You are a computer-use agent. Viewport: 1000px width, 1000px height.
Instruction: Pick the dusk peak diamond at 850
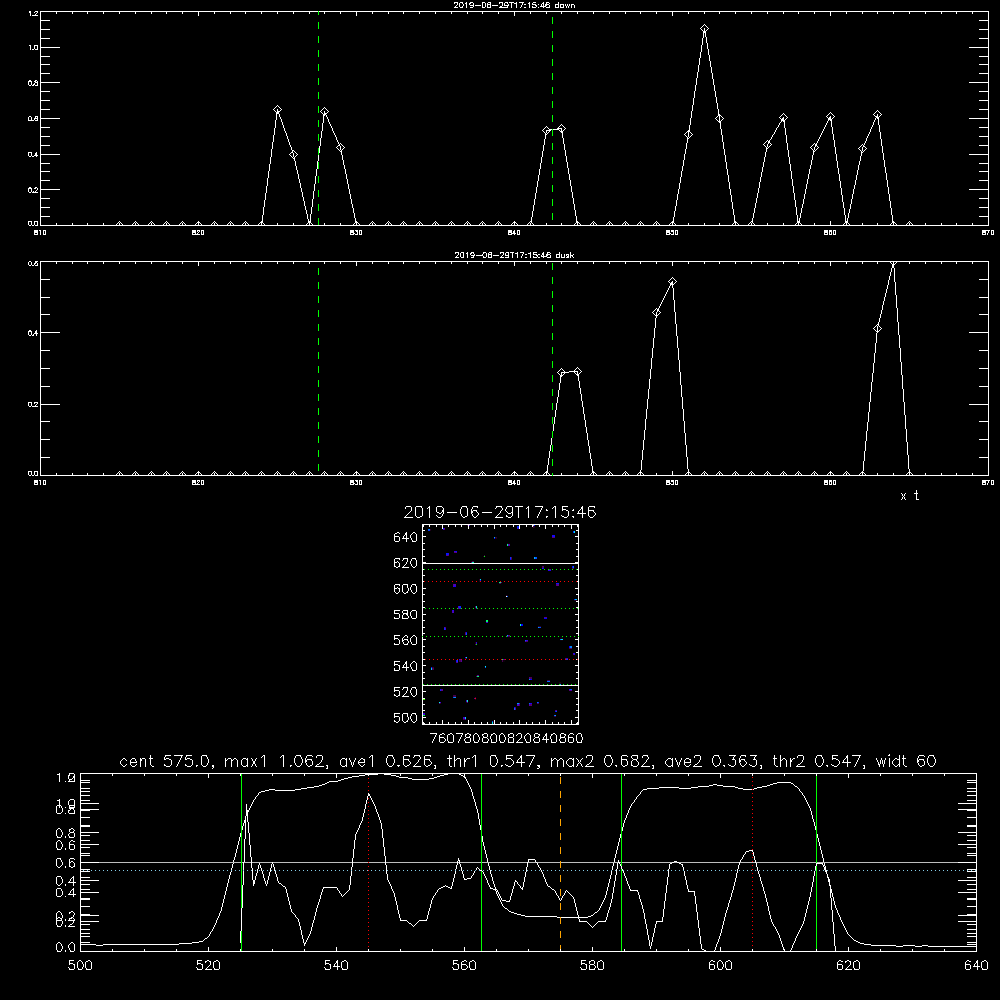[x=672, y=281]
